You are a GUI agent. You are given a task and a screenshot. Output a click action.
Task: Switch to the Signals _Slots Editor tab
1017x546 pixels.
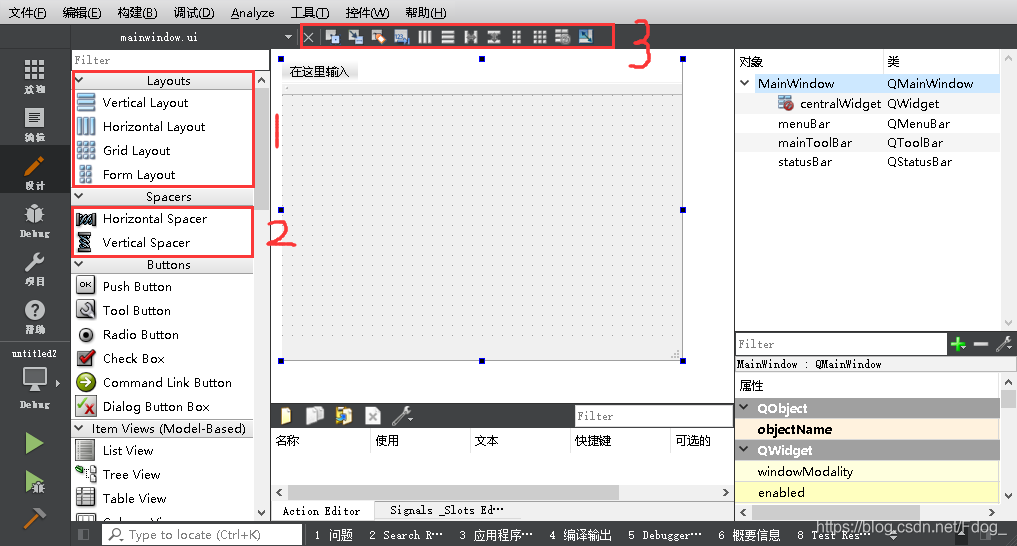(x=446, y=510)
